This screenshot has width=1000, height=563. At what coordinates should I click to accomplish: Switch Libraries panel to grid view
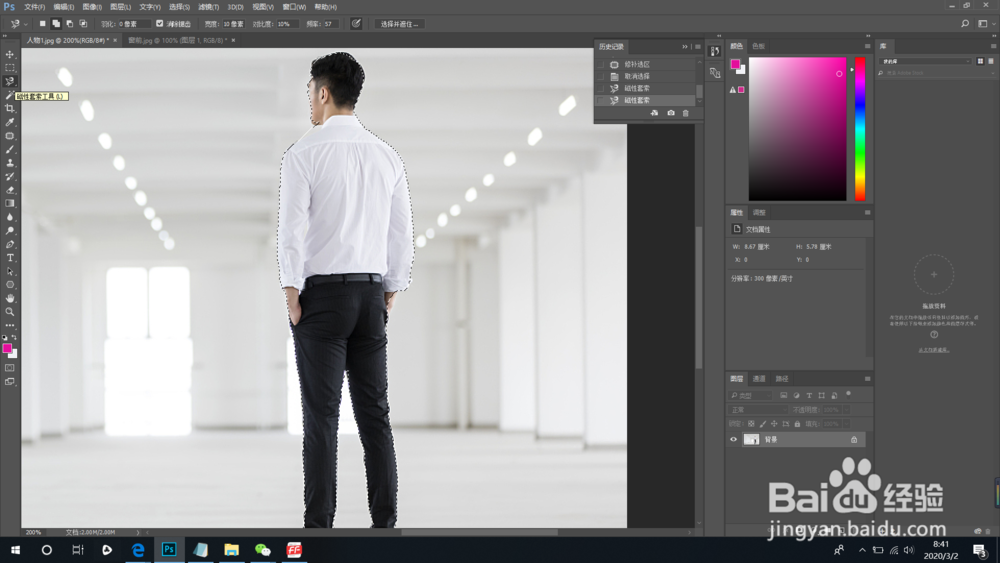(980, 61)
